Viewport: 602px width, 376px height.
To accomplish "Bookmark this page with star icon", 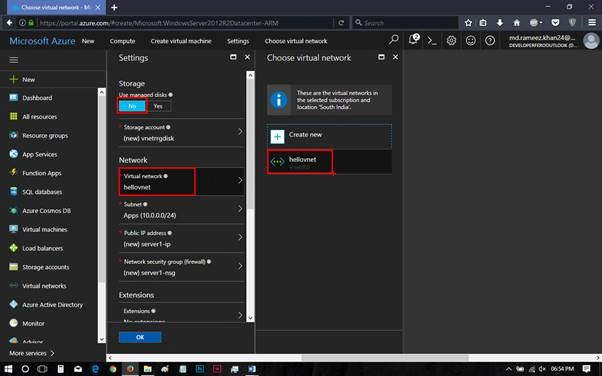I will click(x=468, y=23).
